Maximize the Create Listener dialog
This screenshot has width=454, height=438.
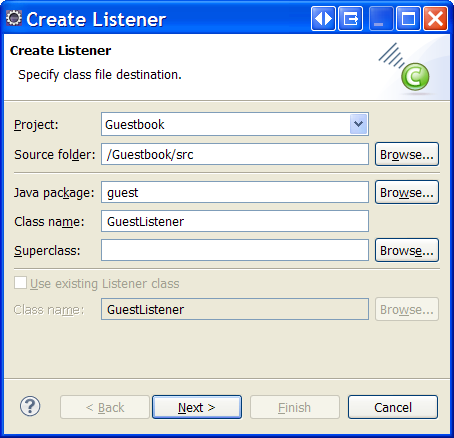408,19
